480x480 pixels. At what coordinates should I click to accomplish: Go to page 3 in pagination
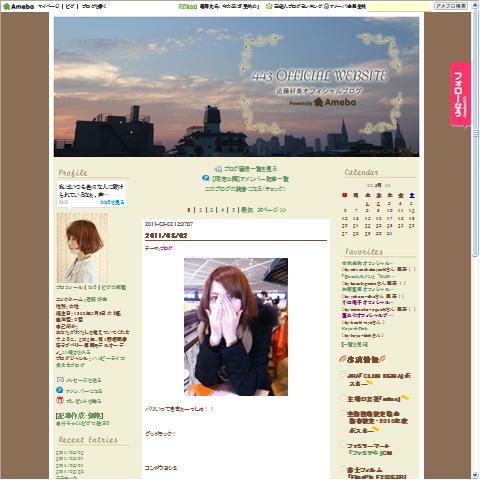pos(211,210)
